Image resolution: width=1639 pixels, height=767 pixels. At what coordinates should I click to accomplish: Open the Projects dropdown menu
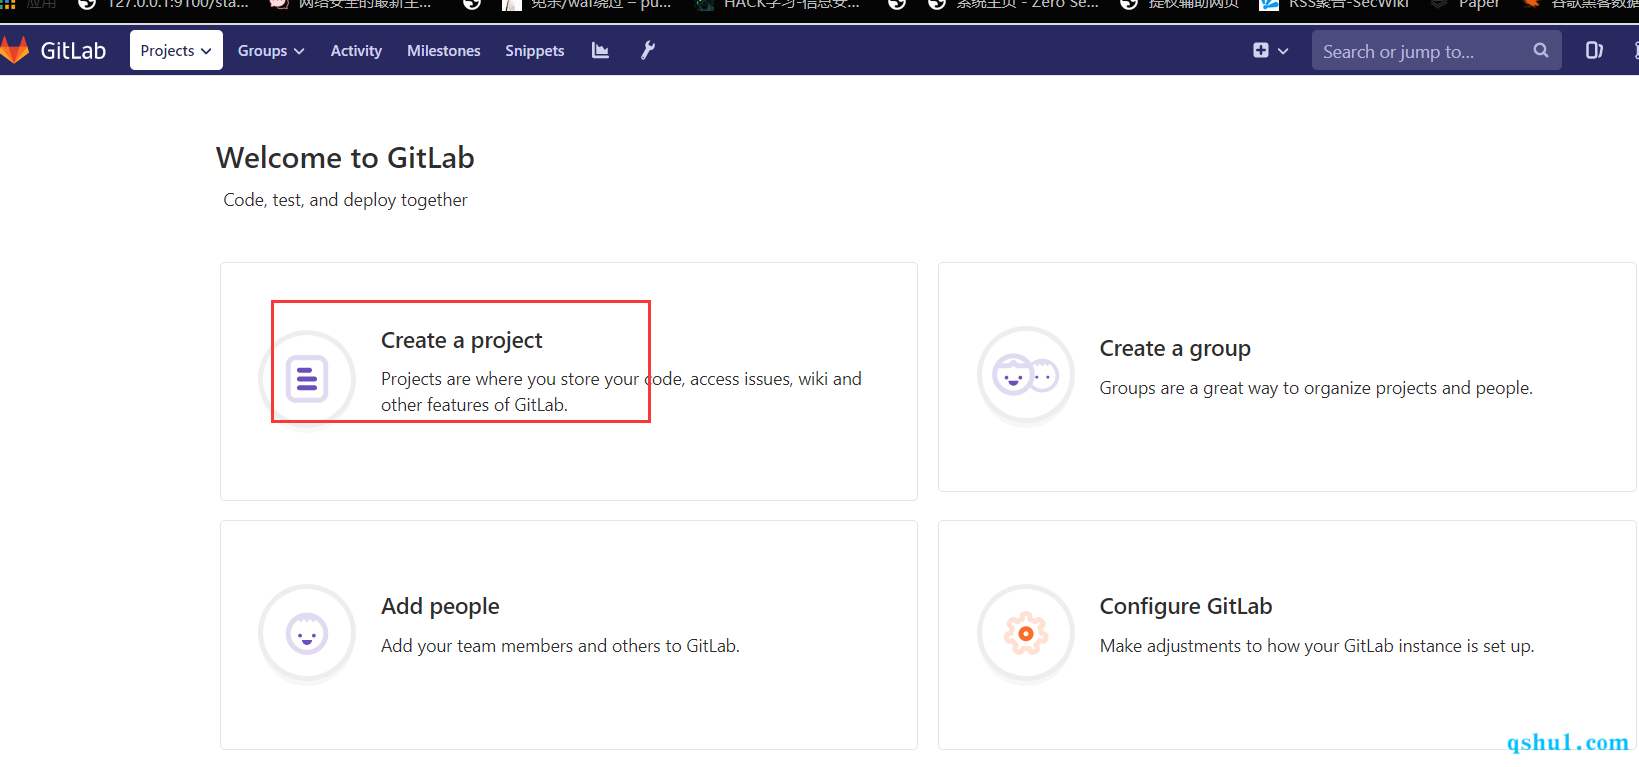[x=176, y=50]
